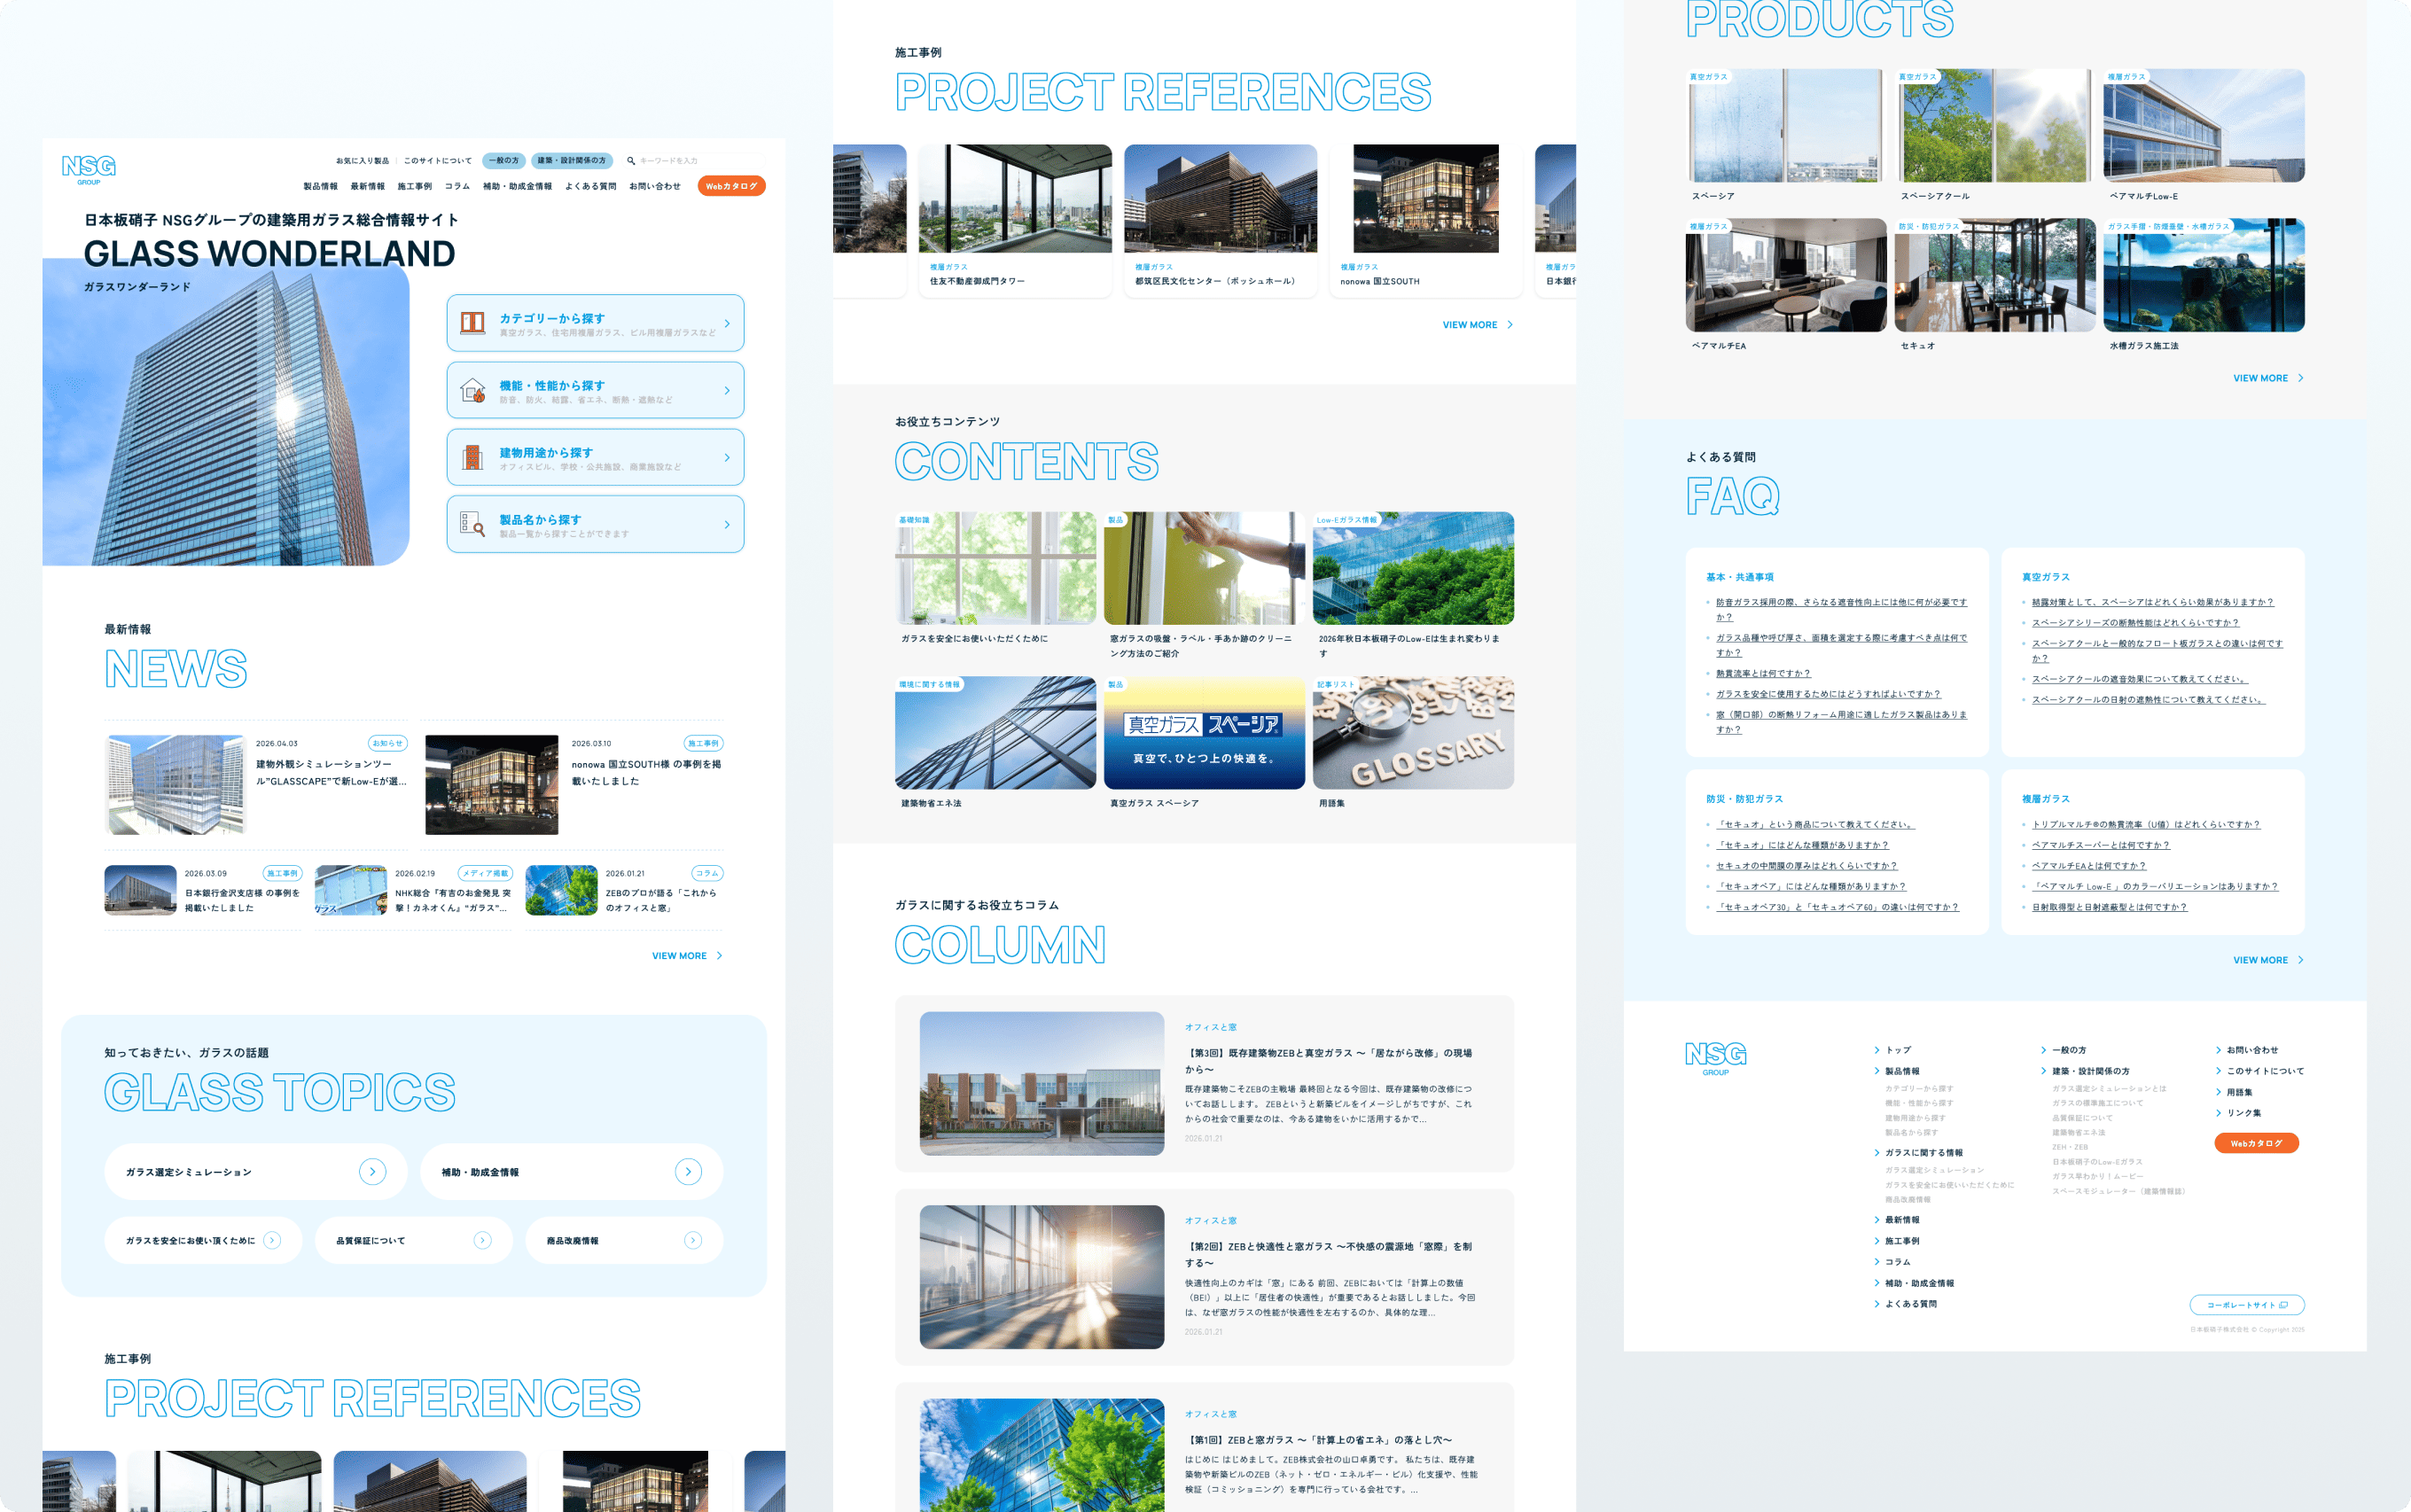The height and width of the screenshot is (1512, 2411).
Task: Open 施工事例 in the top navigation
Action: tap(414, 186)
